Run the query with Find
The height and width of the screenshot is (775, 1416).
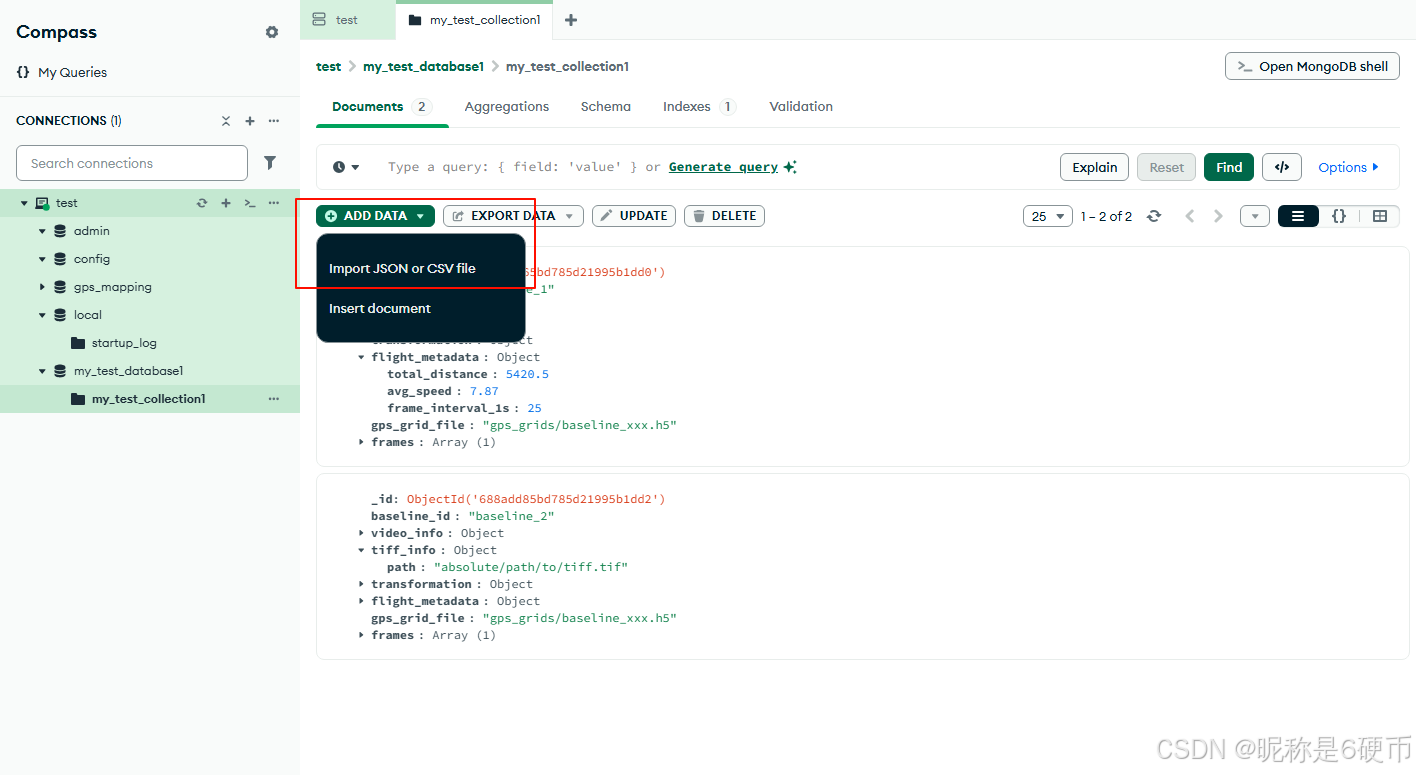[x=1229, y=167]
